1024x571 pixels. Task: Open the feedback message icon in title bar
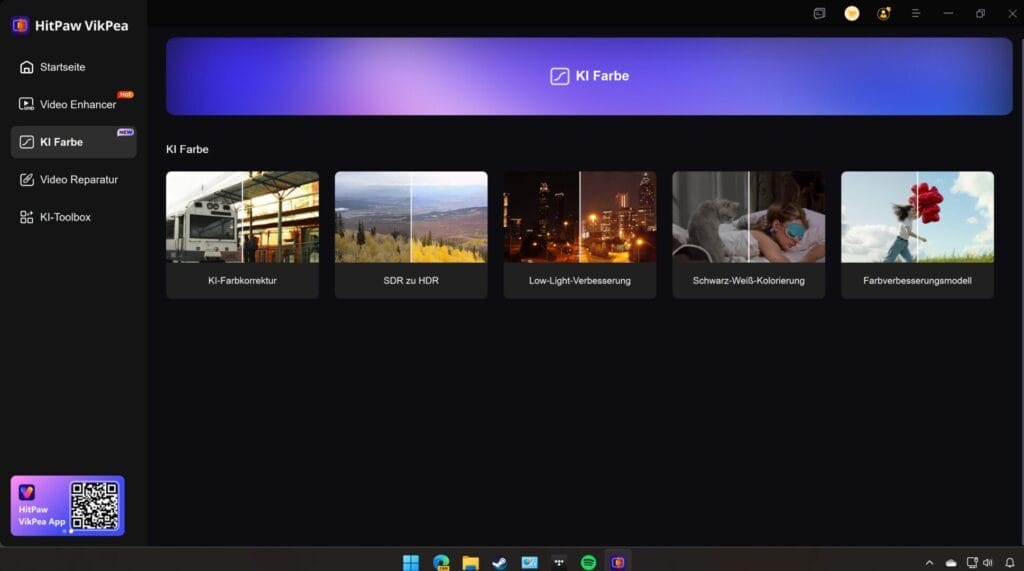(819, 14)
